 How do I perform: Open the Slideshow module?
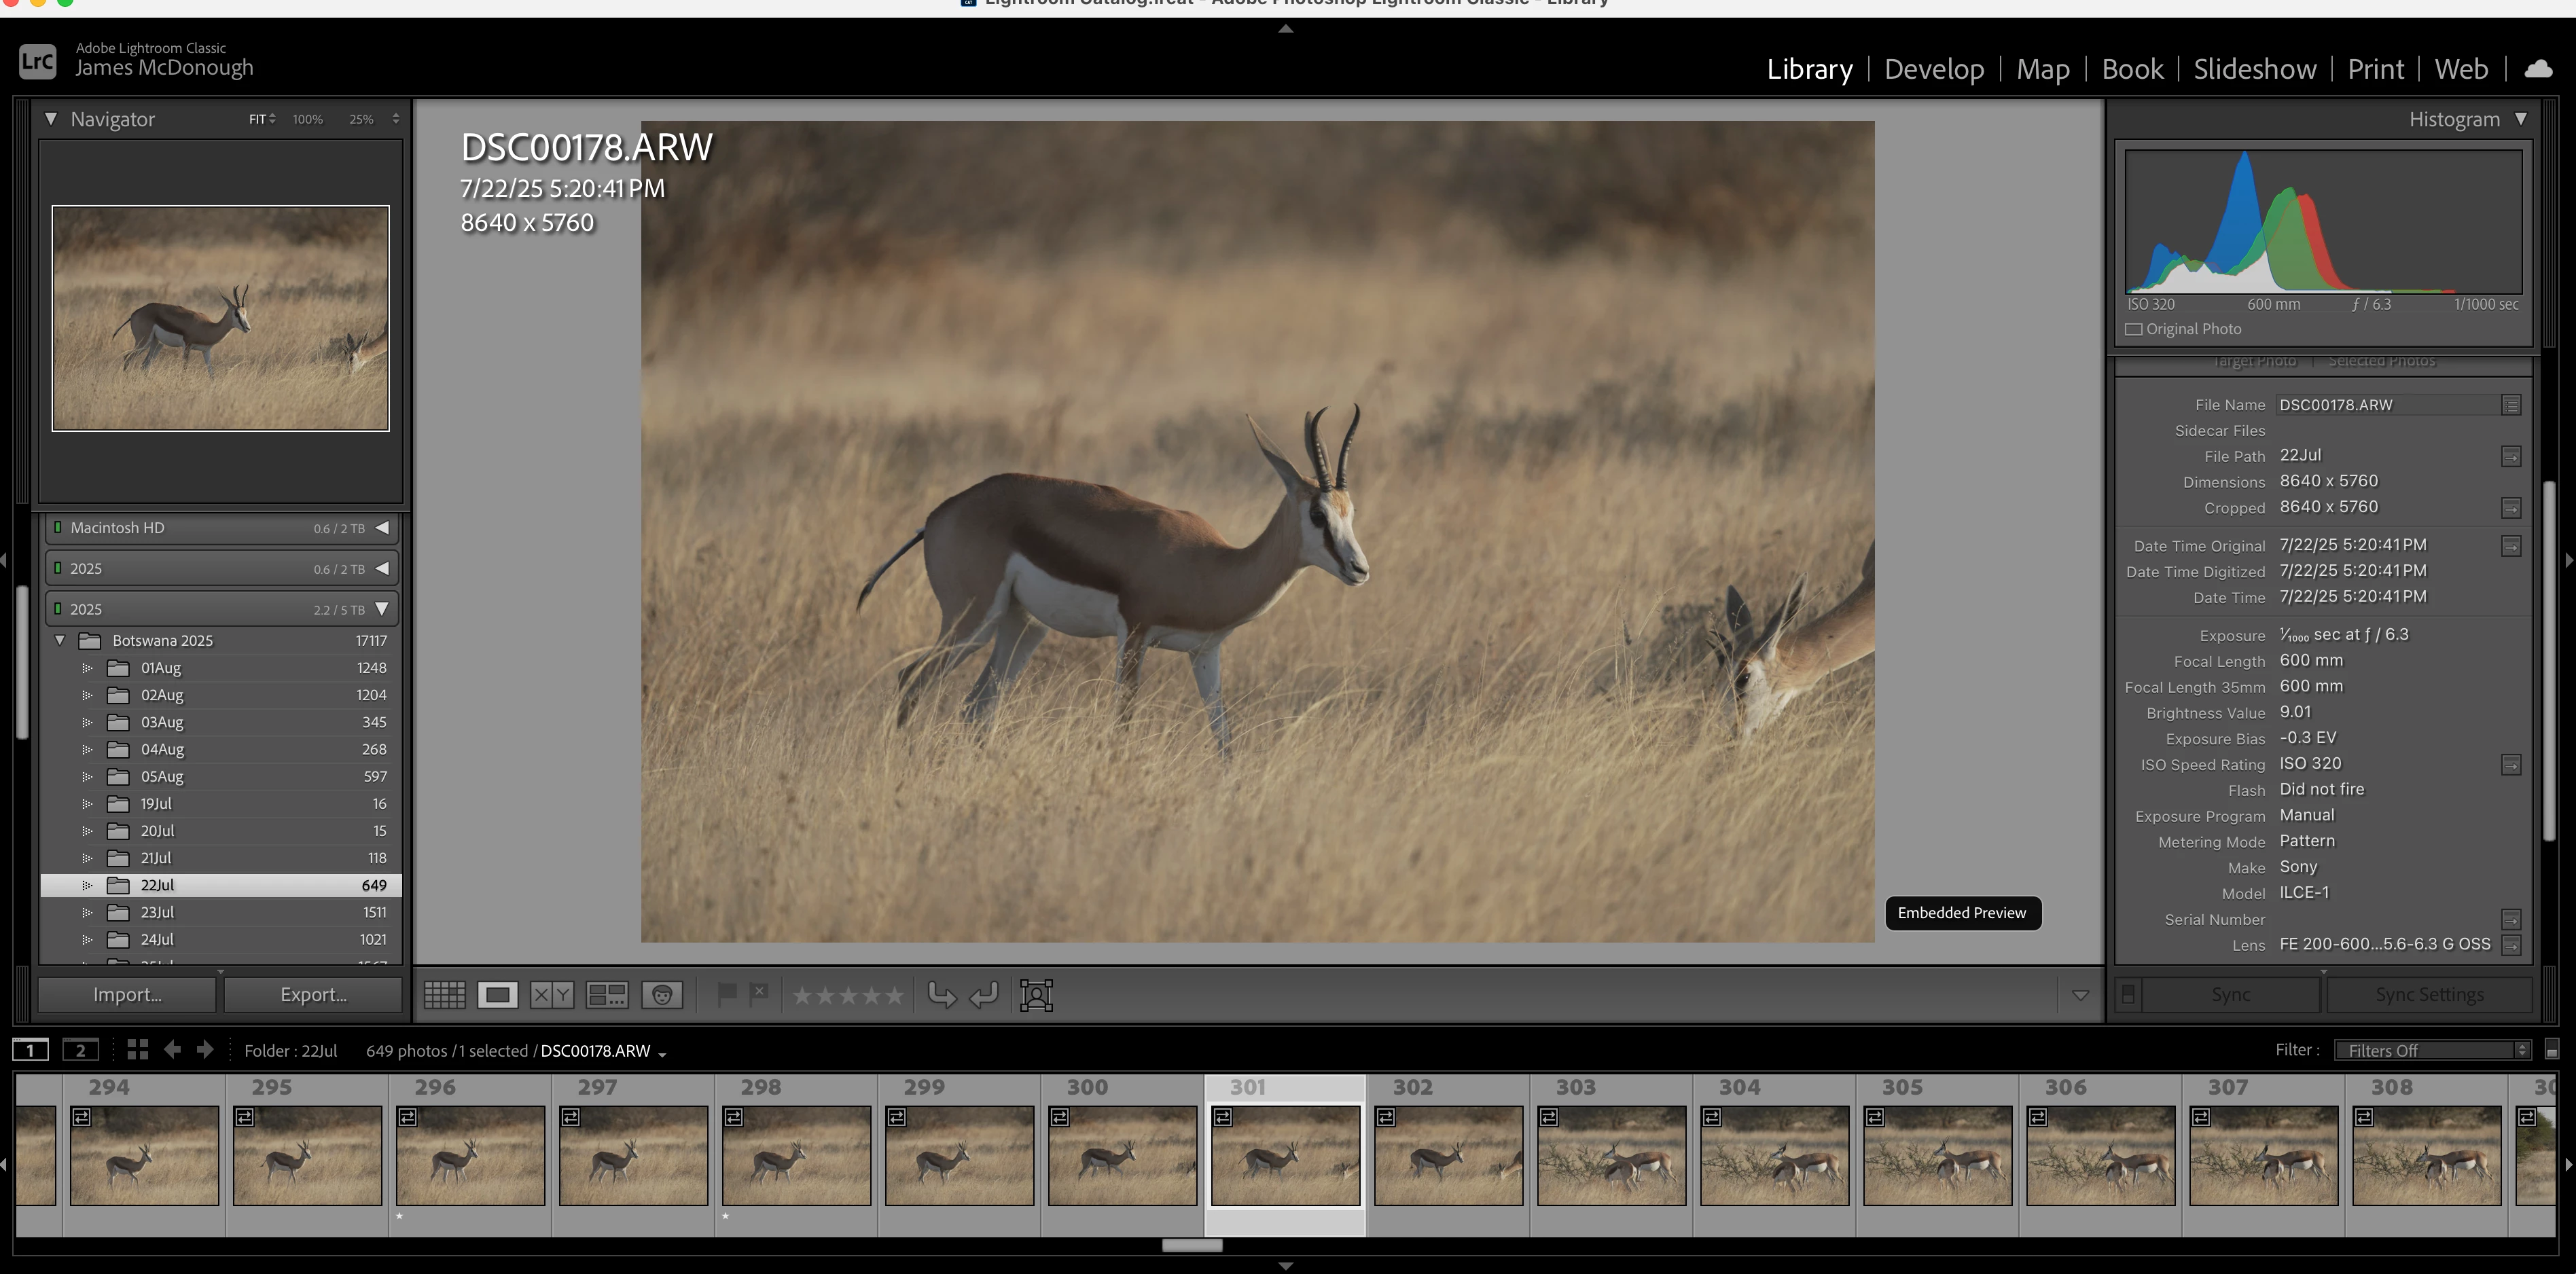click(2254, 69)
